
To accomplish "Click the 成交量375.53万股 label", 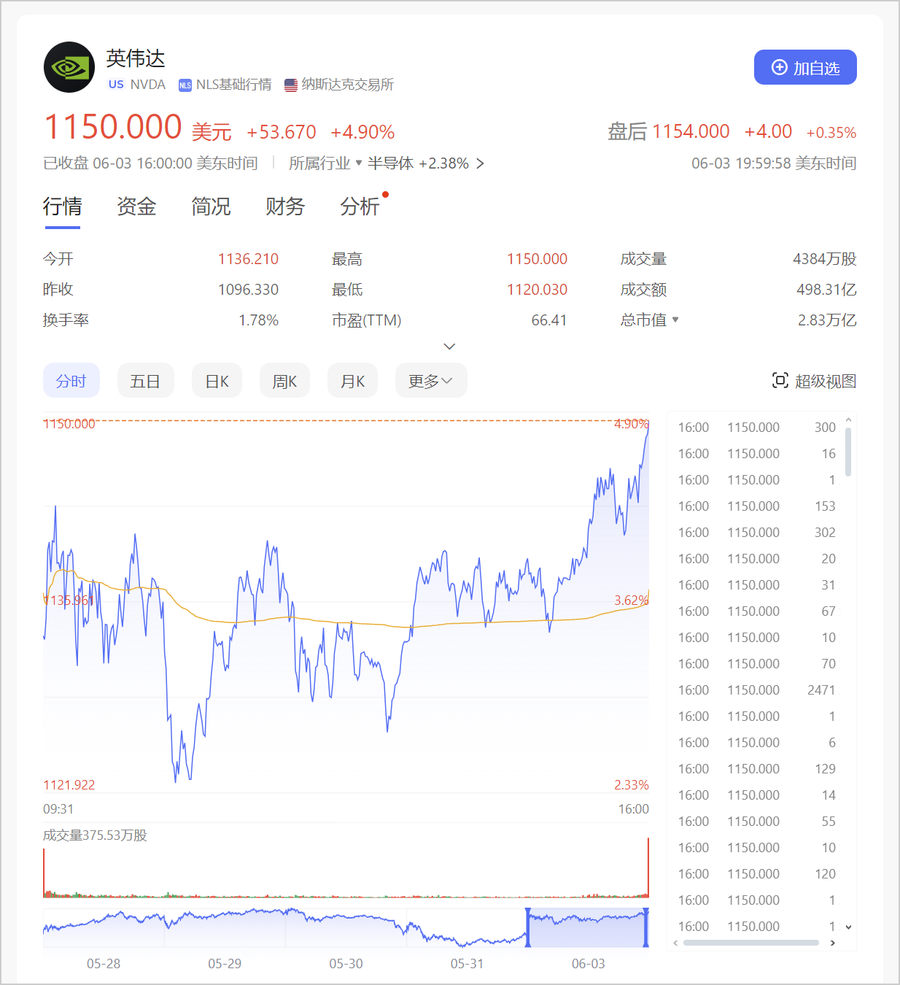I will [x=95, y=835].
